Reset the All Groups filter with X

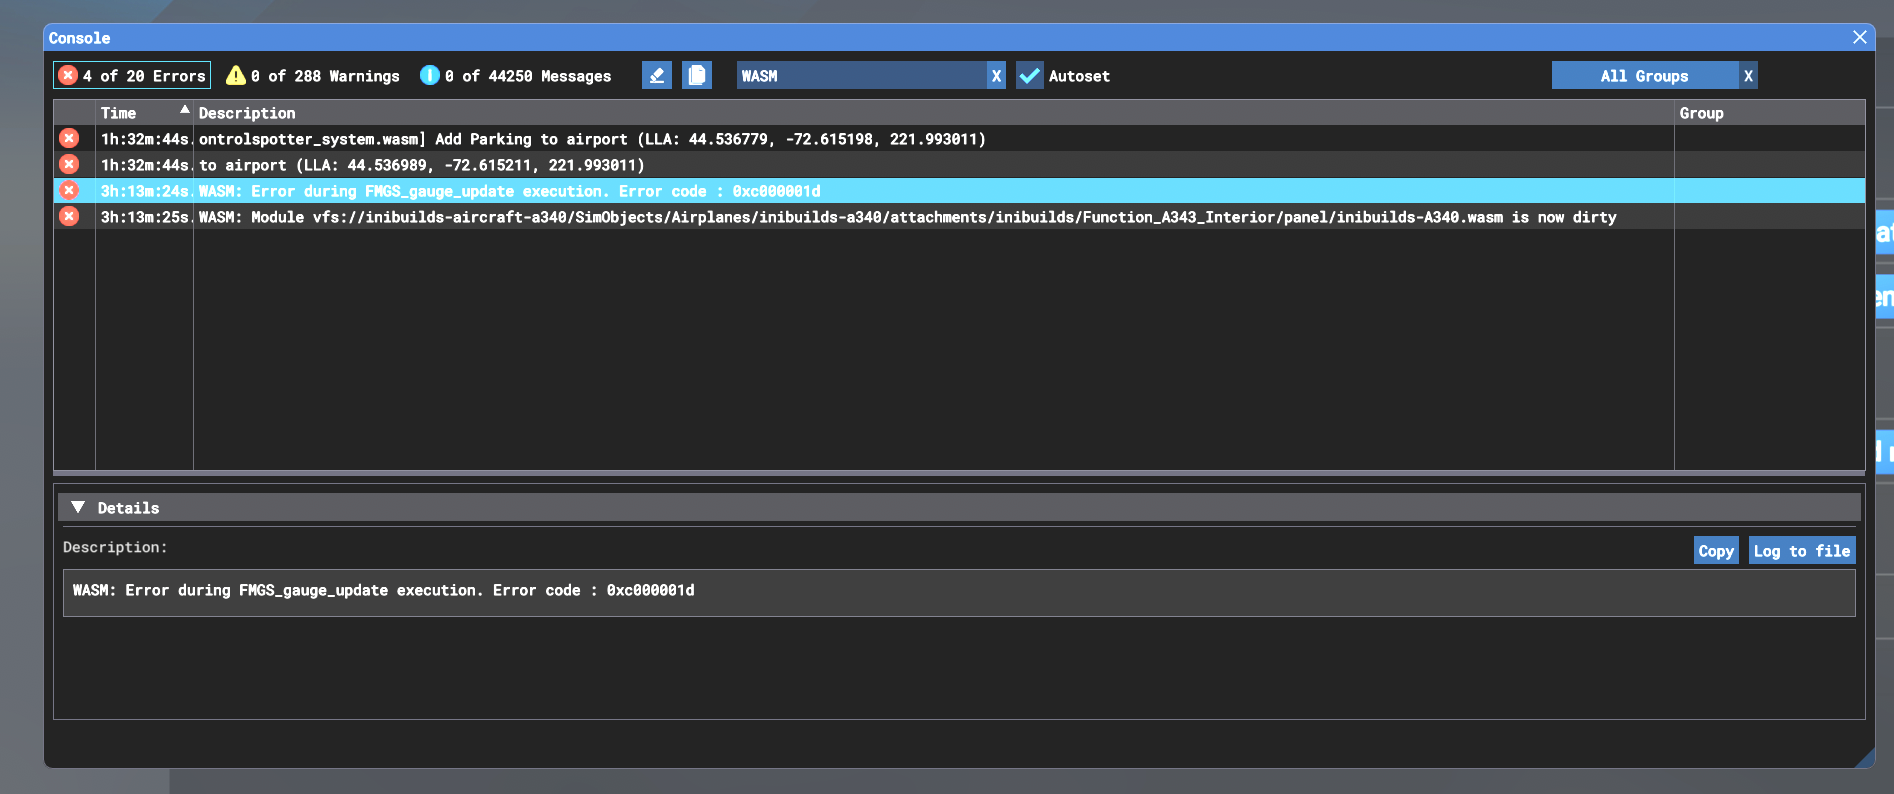click(x=1748, y=76)
